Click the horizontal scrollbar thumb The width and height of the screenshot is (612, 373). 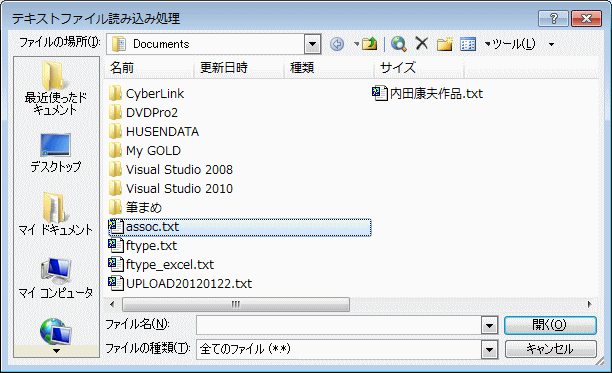tap(236, 304)
